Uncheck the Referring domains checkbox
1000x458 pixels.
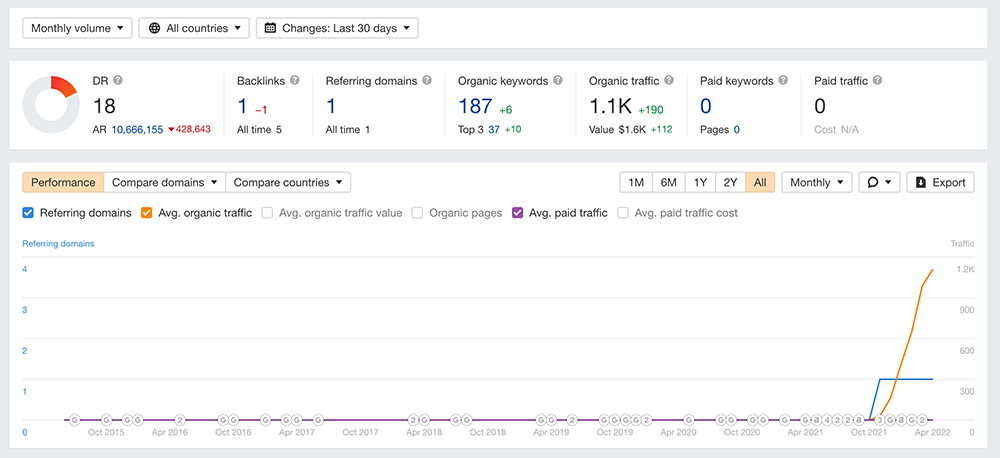[29, 213]
